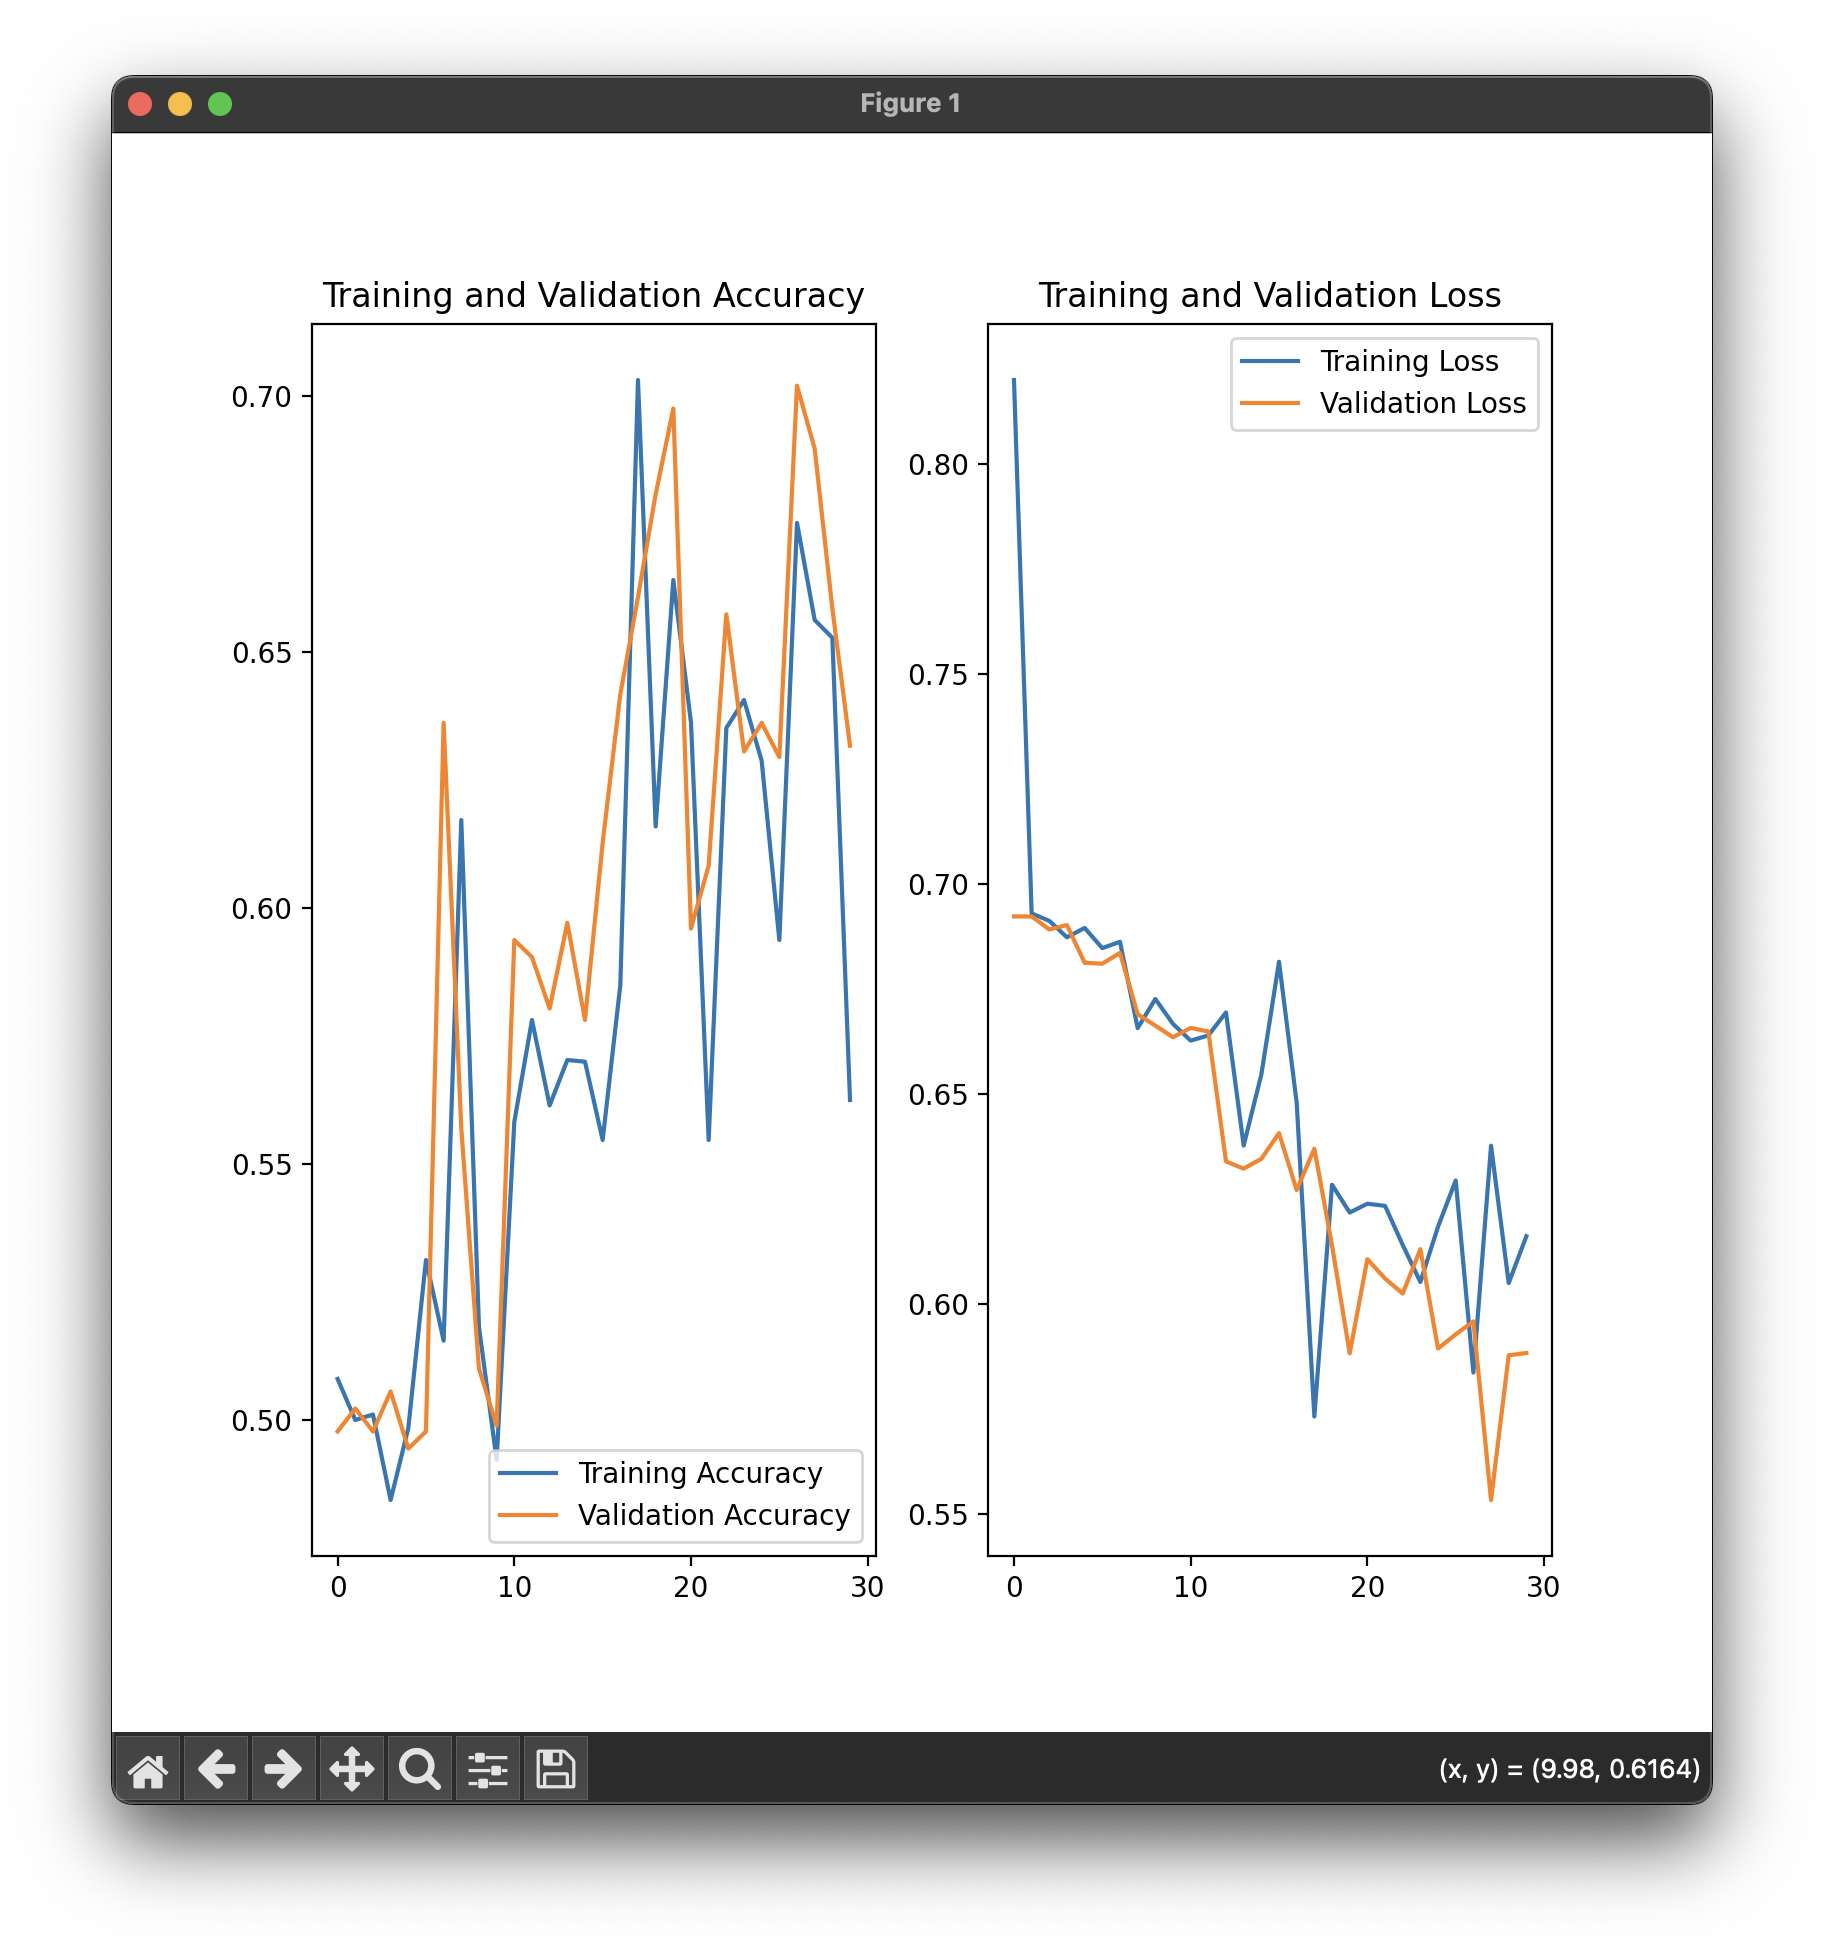Select the Zoom to rectangle magnifier
The width and height of the screenshot is (1824, 1952).
pyautogui.click(x=420, y=1769)
